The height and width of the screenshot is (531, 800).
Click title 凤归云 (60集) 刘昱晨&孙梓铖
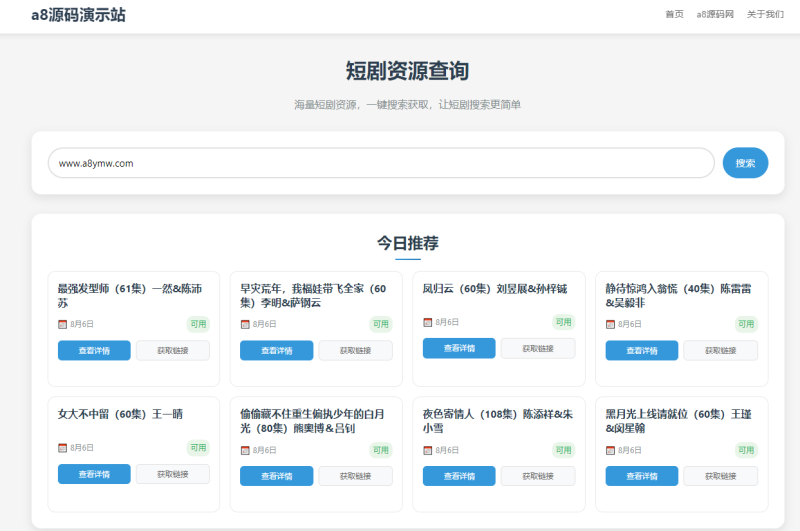(495, 289)
